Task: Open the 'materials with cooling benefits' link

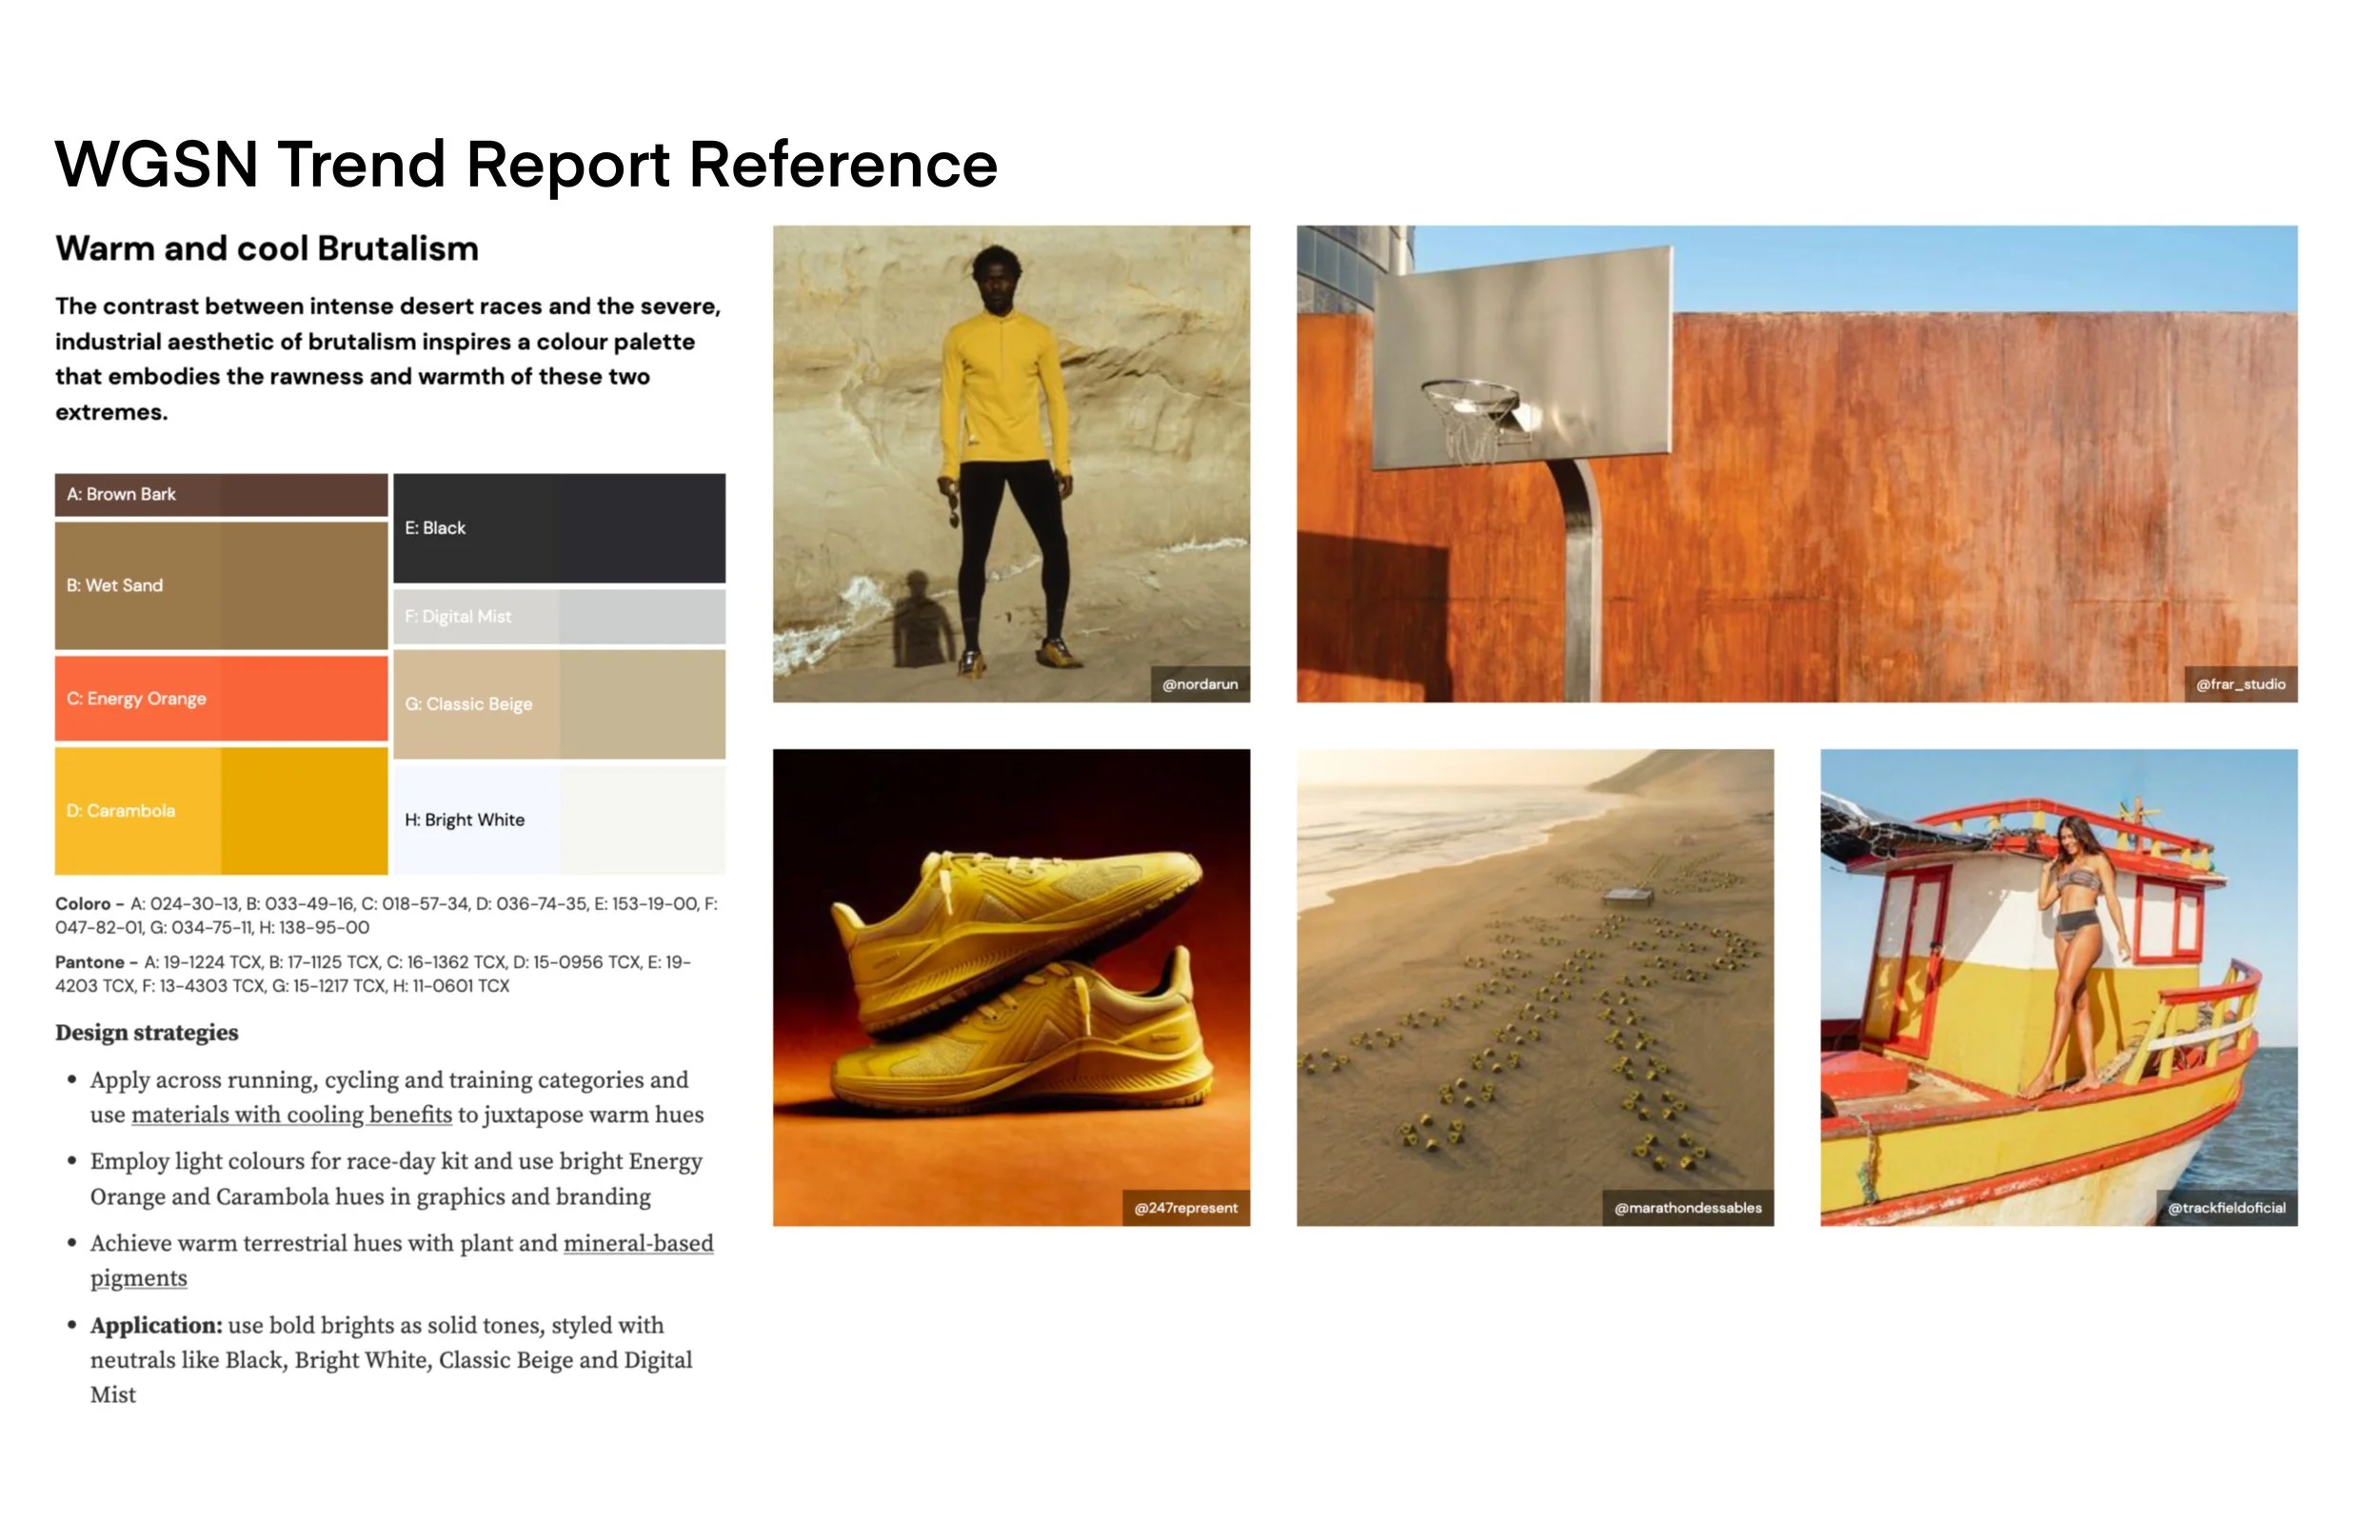Action: (291, 1116)
